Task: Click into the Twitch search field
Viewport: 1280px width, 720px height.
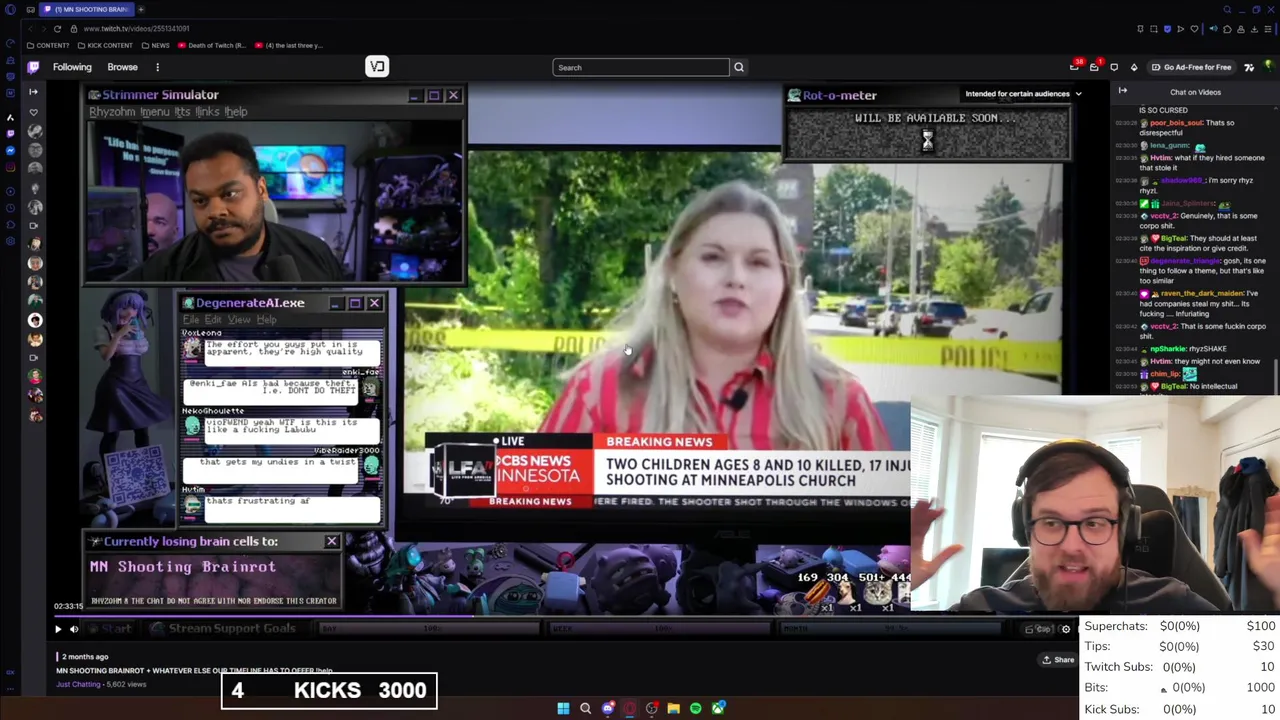Action: click(641, 67)
